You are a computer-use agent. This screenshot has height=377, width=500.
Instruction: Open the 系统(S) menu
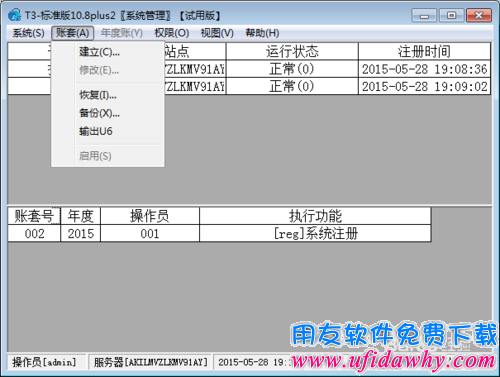point(28,33)
